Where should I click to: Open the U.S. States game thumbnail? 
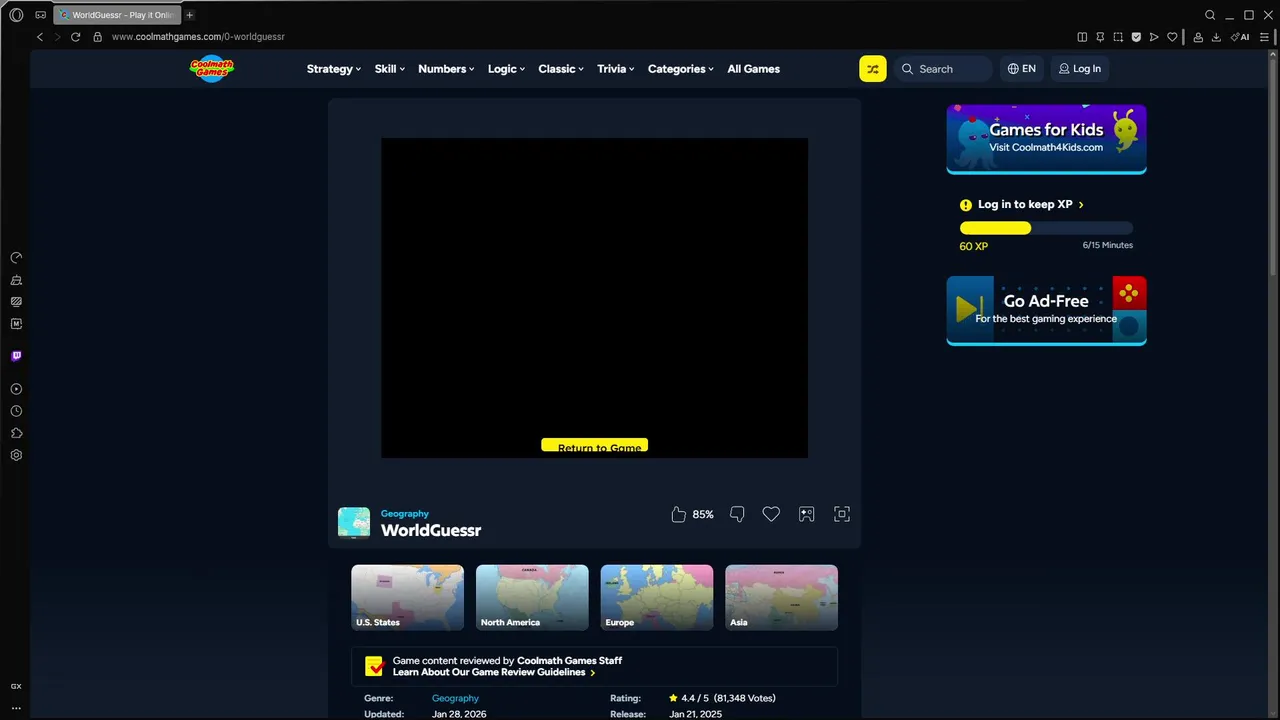407,597
